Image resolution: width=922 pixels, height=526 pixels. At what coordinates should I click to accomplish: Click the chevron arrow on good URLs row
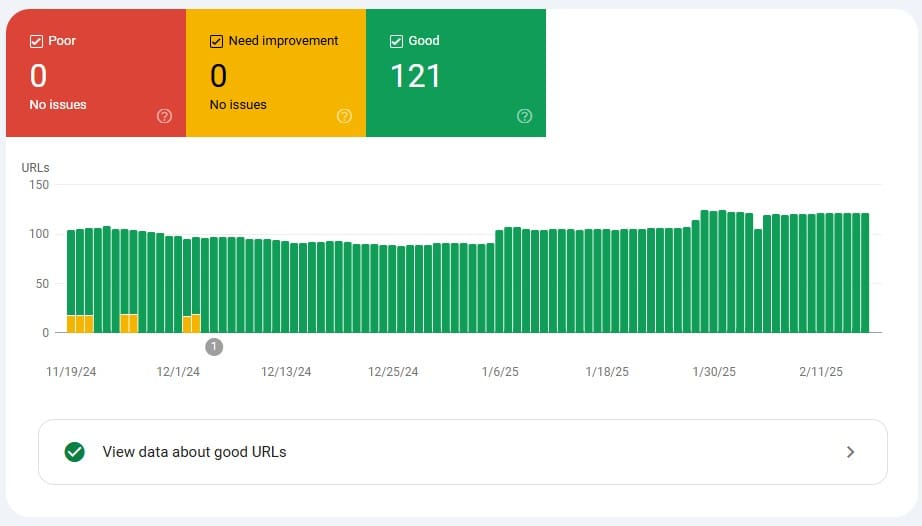click(x=850, y=452)
